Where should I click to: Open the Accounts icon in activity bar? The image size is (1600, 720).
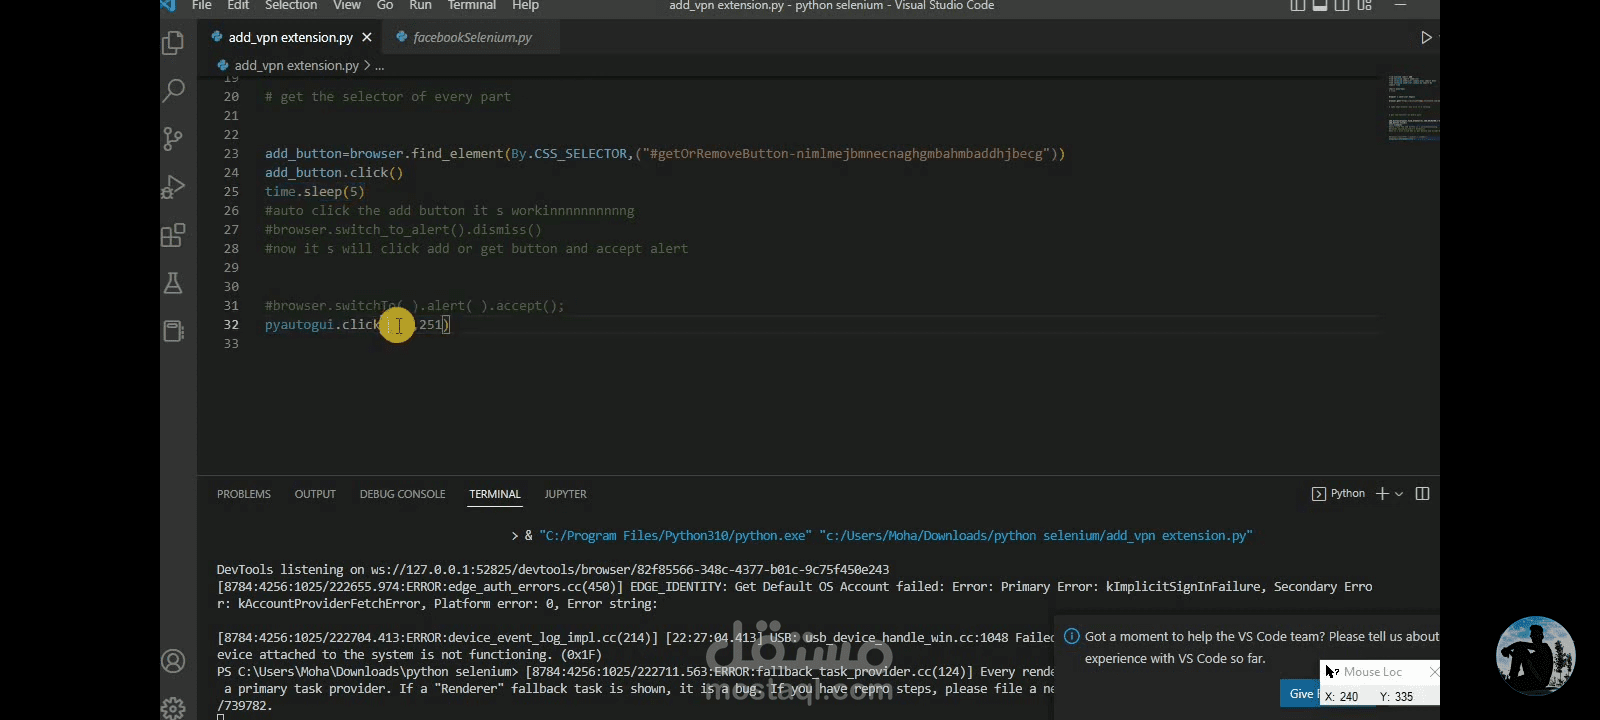point(173,661)
